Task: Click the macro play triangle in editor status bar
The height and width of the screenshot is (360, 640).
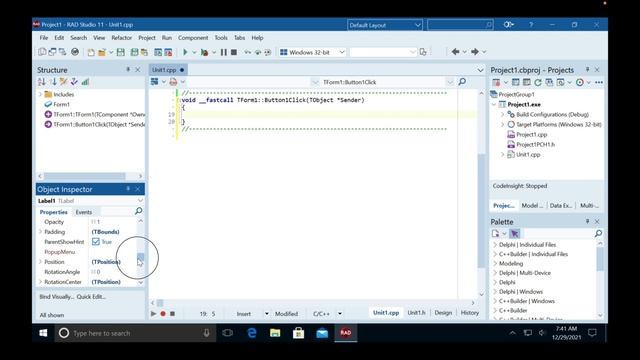Action: pyautogui.click(x=153, y=313)
